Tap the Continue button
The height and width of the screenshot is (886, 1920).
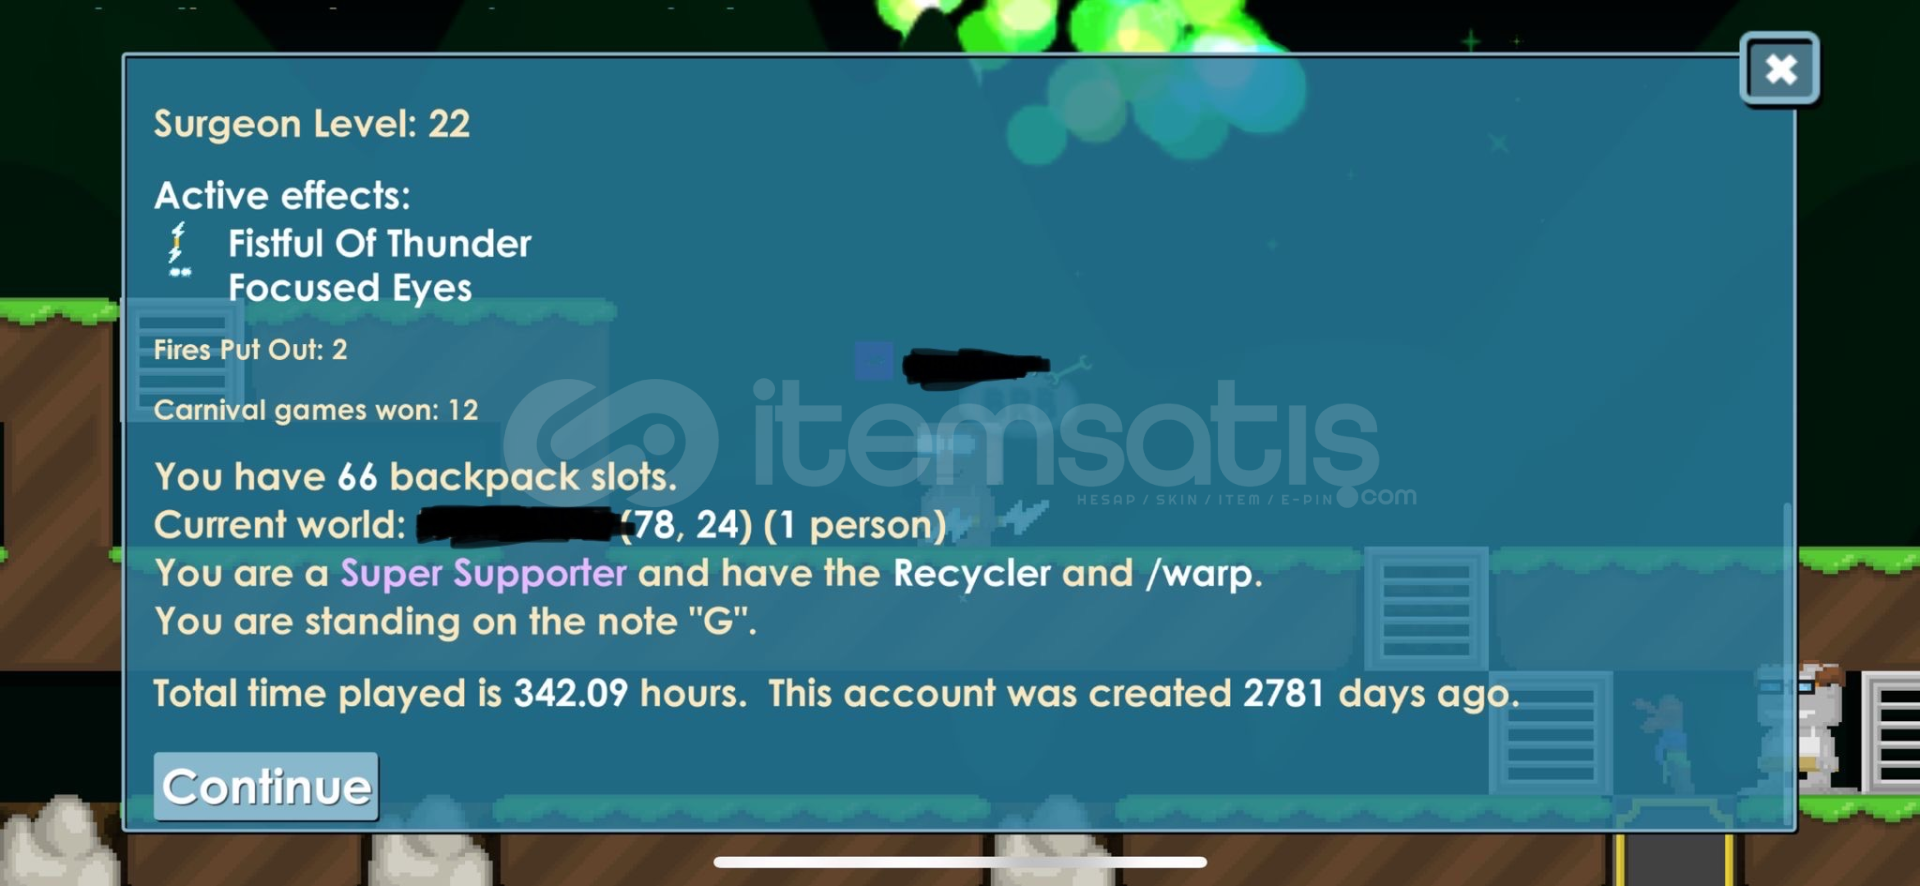pos(266,787)
